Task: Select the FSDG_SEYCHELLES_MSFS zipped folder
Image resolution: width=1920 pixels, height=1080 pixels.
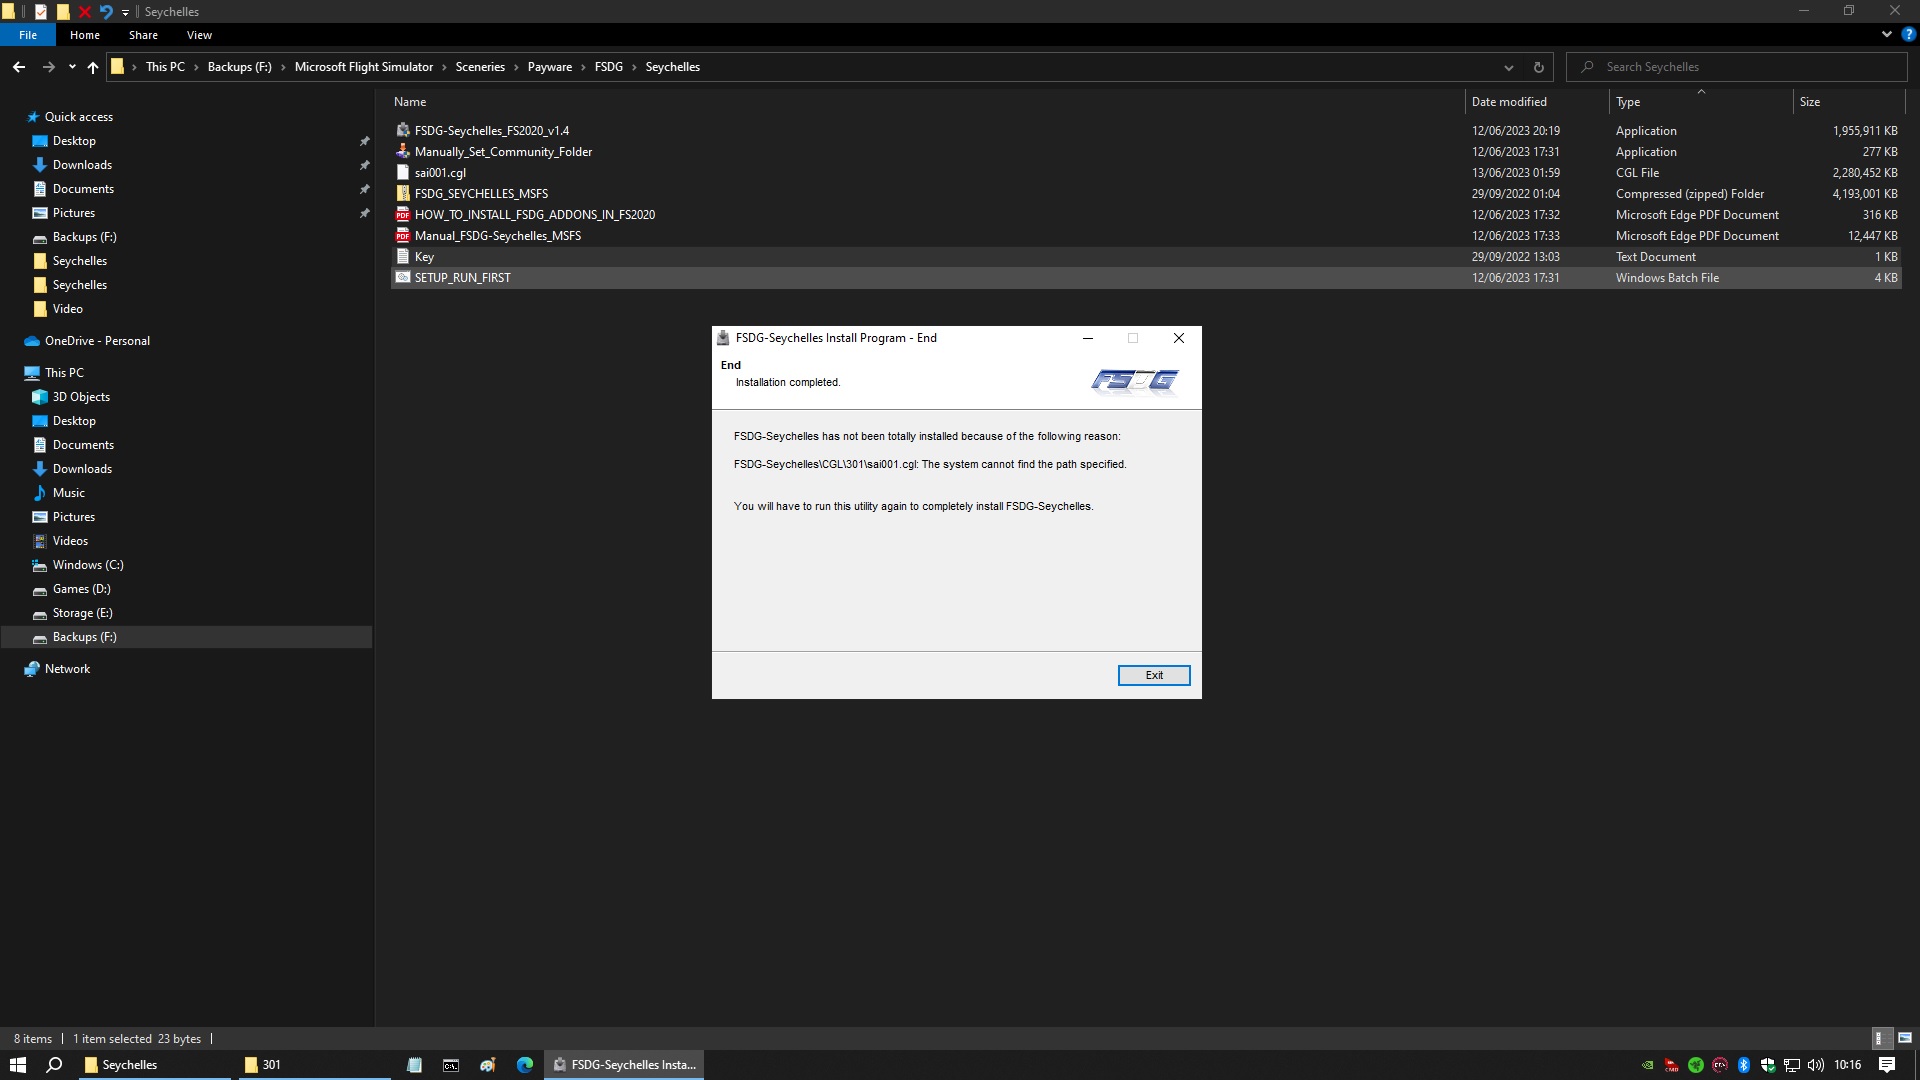Action: [481, 194]
